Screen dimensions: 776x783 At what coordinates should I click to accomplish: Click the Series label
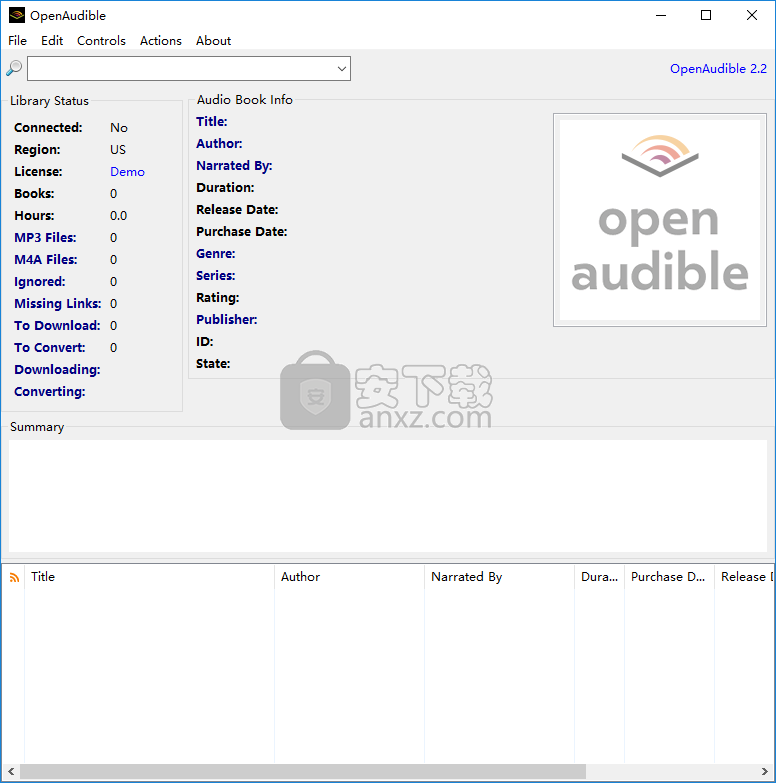tap(216, 276)
